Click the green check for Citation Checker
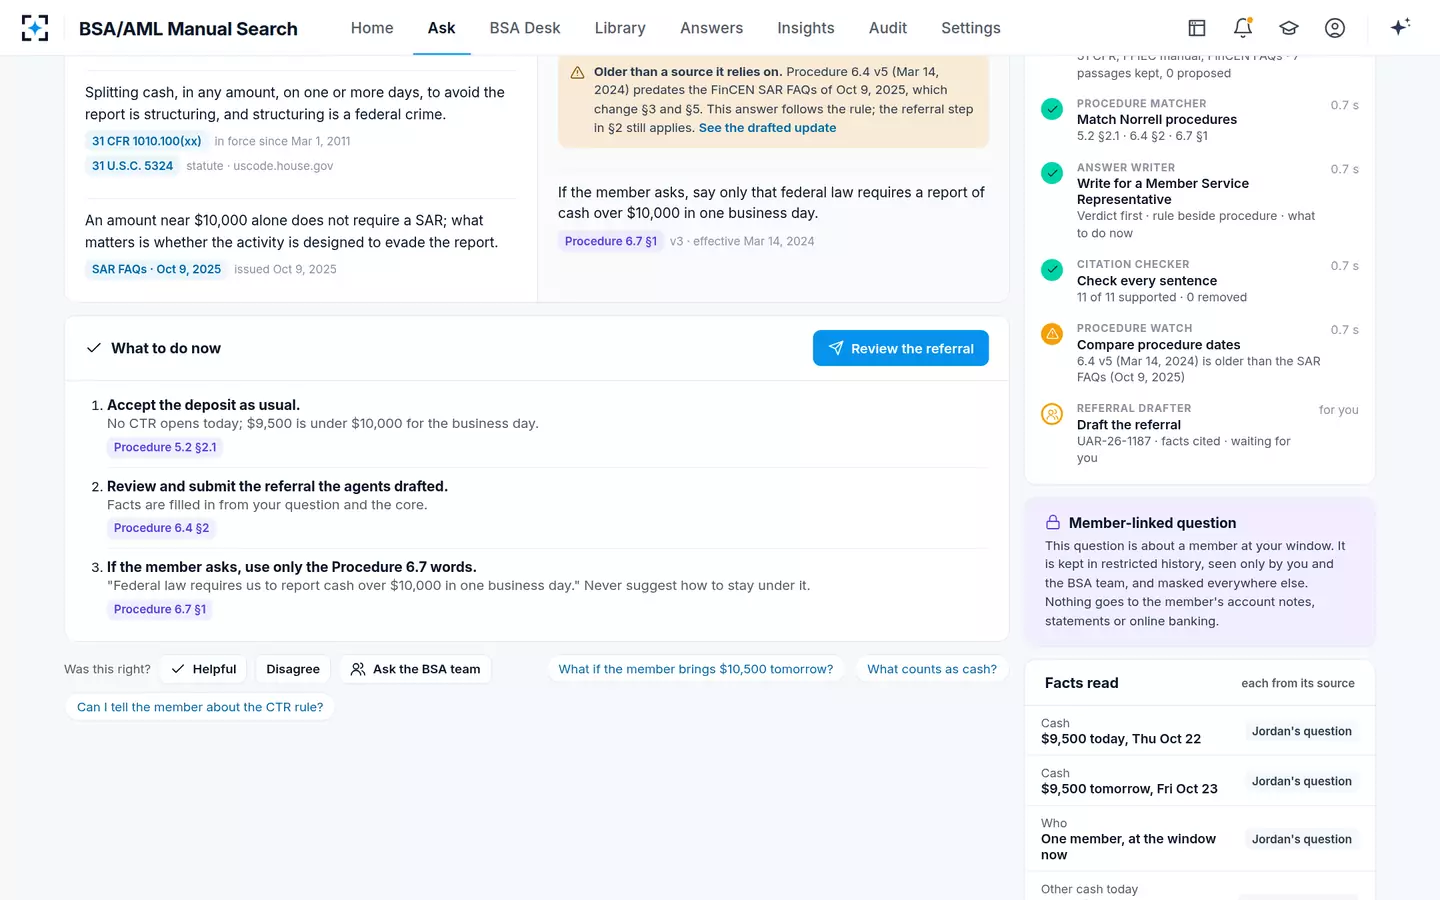The height and width of the screenshot is (900, 1440). pyautogui.click(x=1052, y=270)
